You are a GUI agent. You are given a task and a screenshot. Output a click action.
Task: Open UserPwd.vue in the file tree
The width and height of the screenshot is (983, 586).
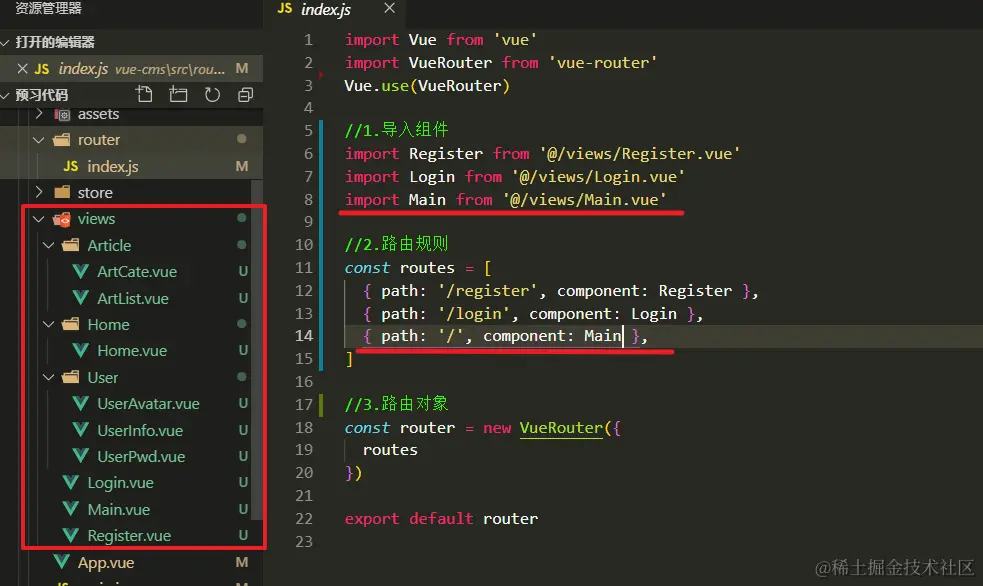point(141,457)
